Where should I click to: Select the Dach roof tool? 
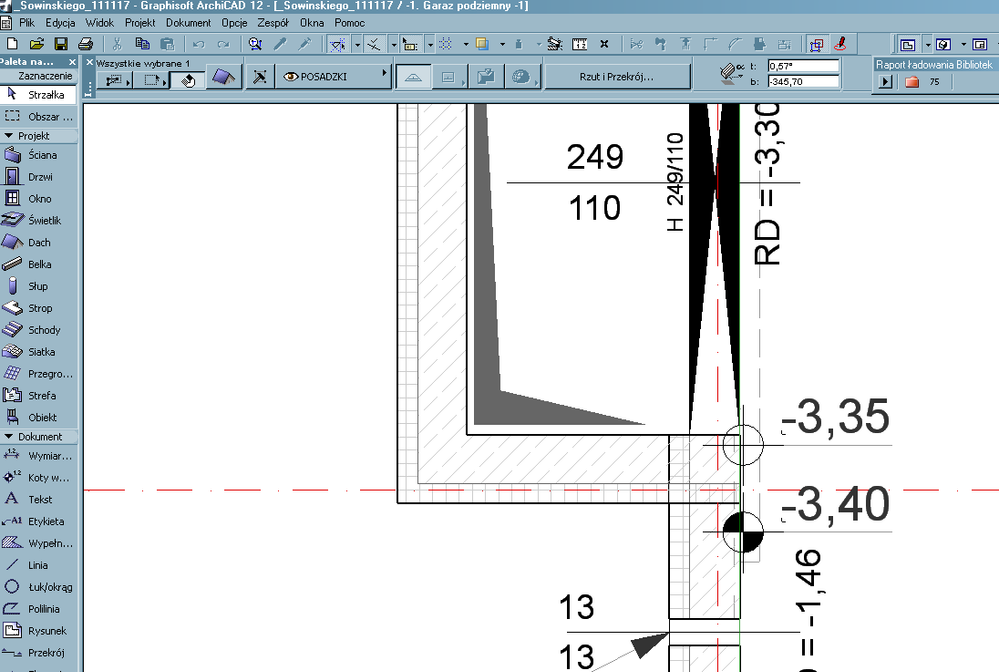click(38, 242)
